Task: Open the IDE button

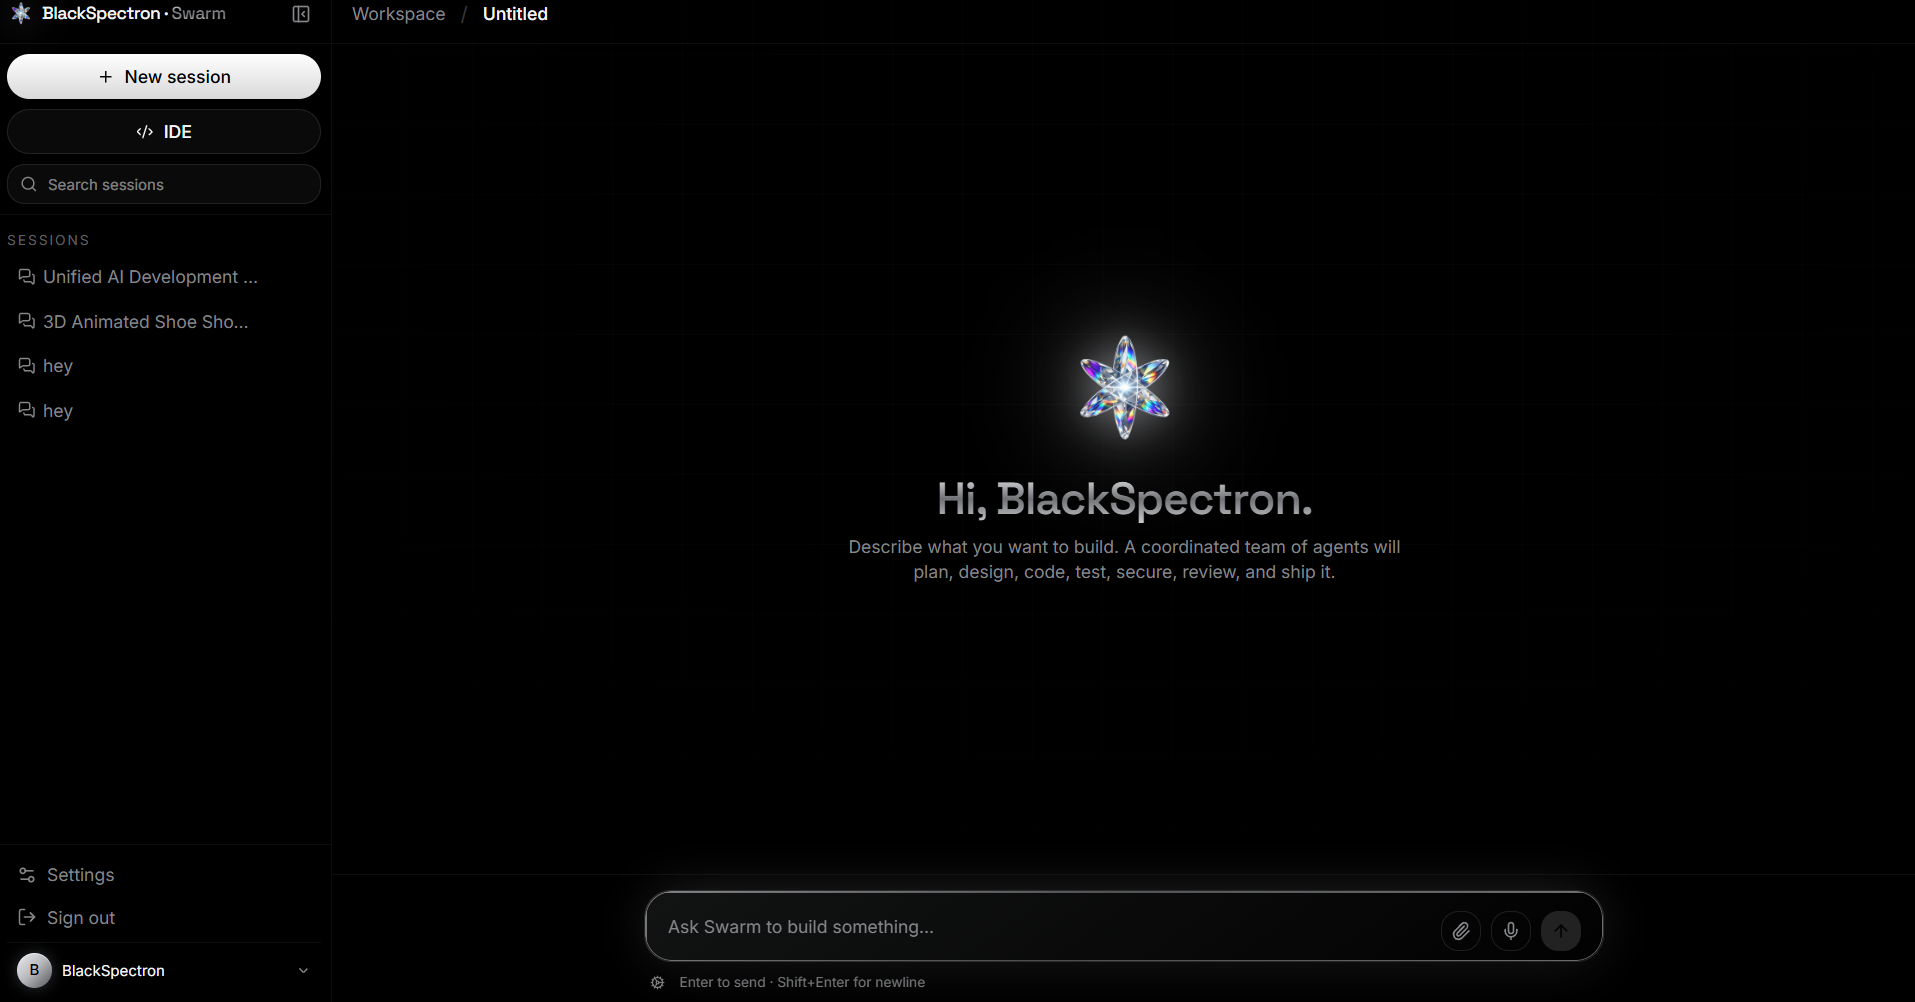Action: click(x=164, y=132)
